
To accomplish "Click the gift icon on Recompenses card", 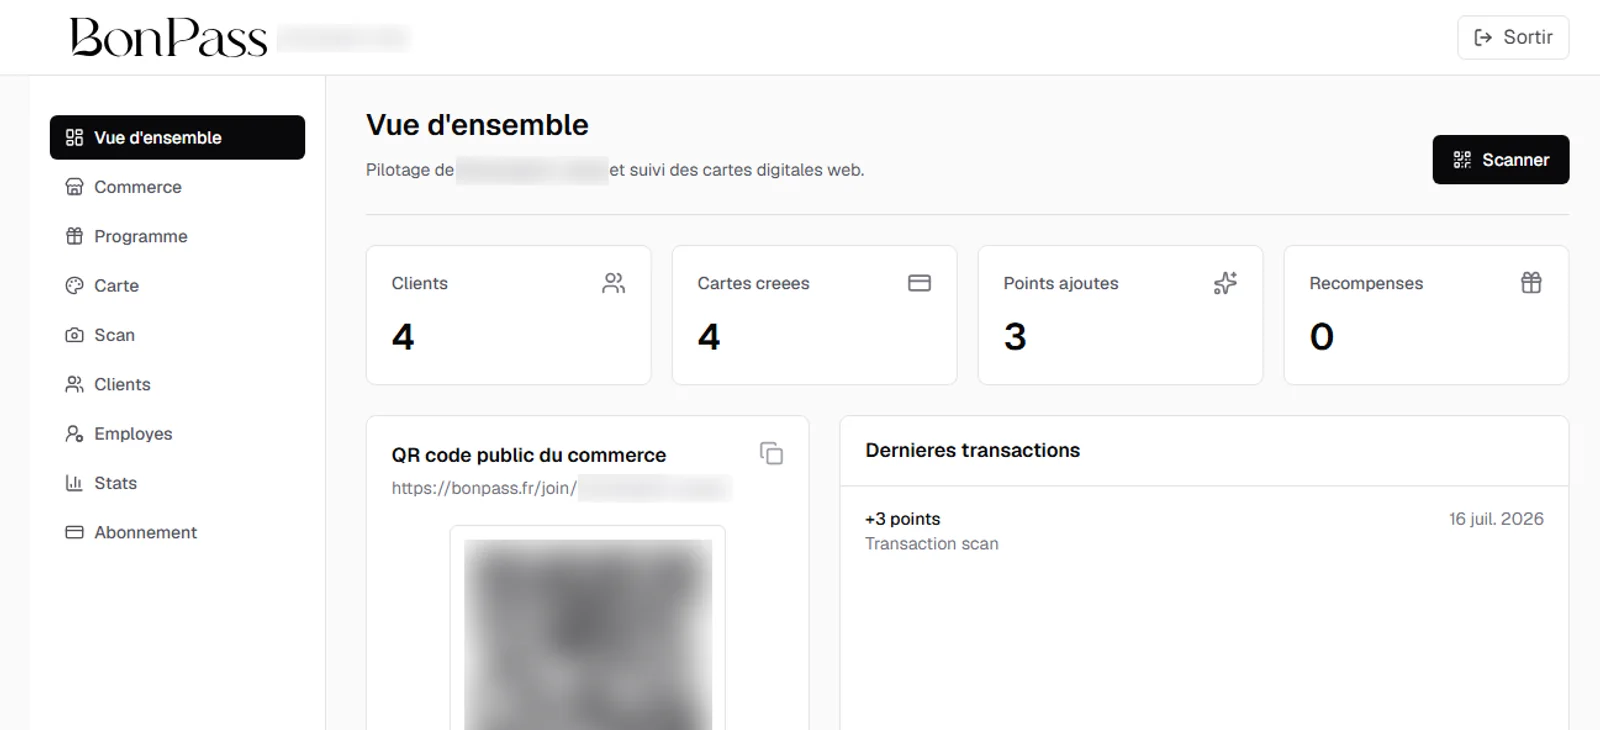I will tap(1531, 283).
